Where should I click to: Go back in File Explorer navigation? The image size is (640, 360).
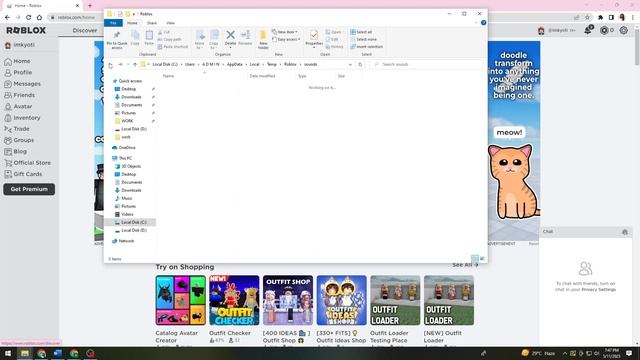[111, 64]
